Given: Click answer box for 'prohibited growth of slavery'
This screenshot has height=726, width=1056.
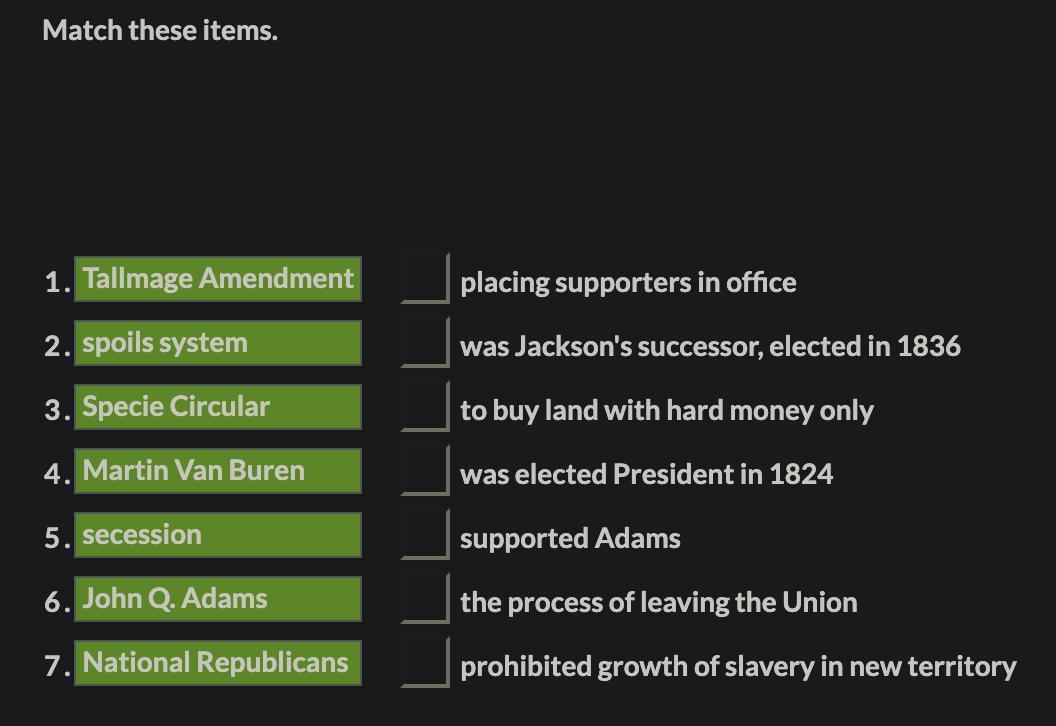Looking at the screenshot, I should point(424,662).
